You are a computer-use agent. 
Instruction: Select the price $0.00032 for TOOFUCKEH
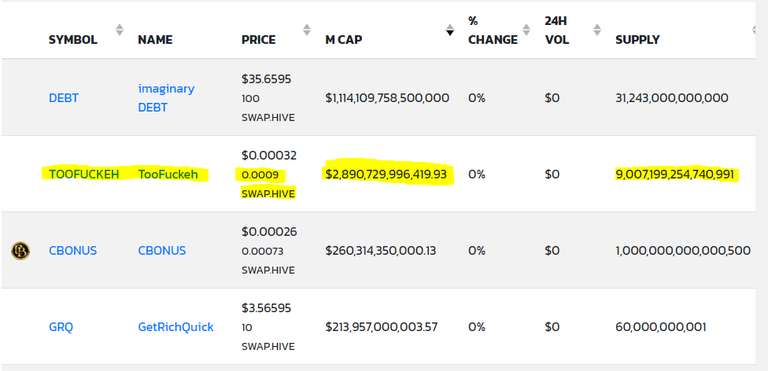tap(269, 155)
